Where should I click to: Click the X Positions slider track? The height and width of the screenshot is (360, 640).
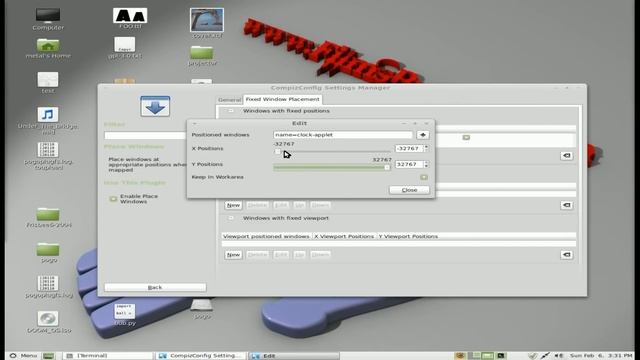332,152
